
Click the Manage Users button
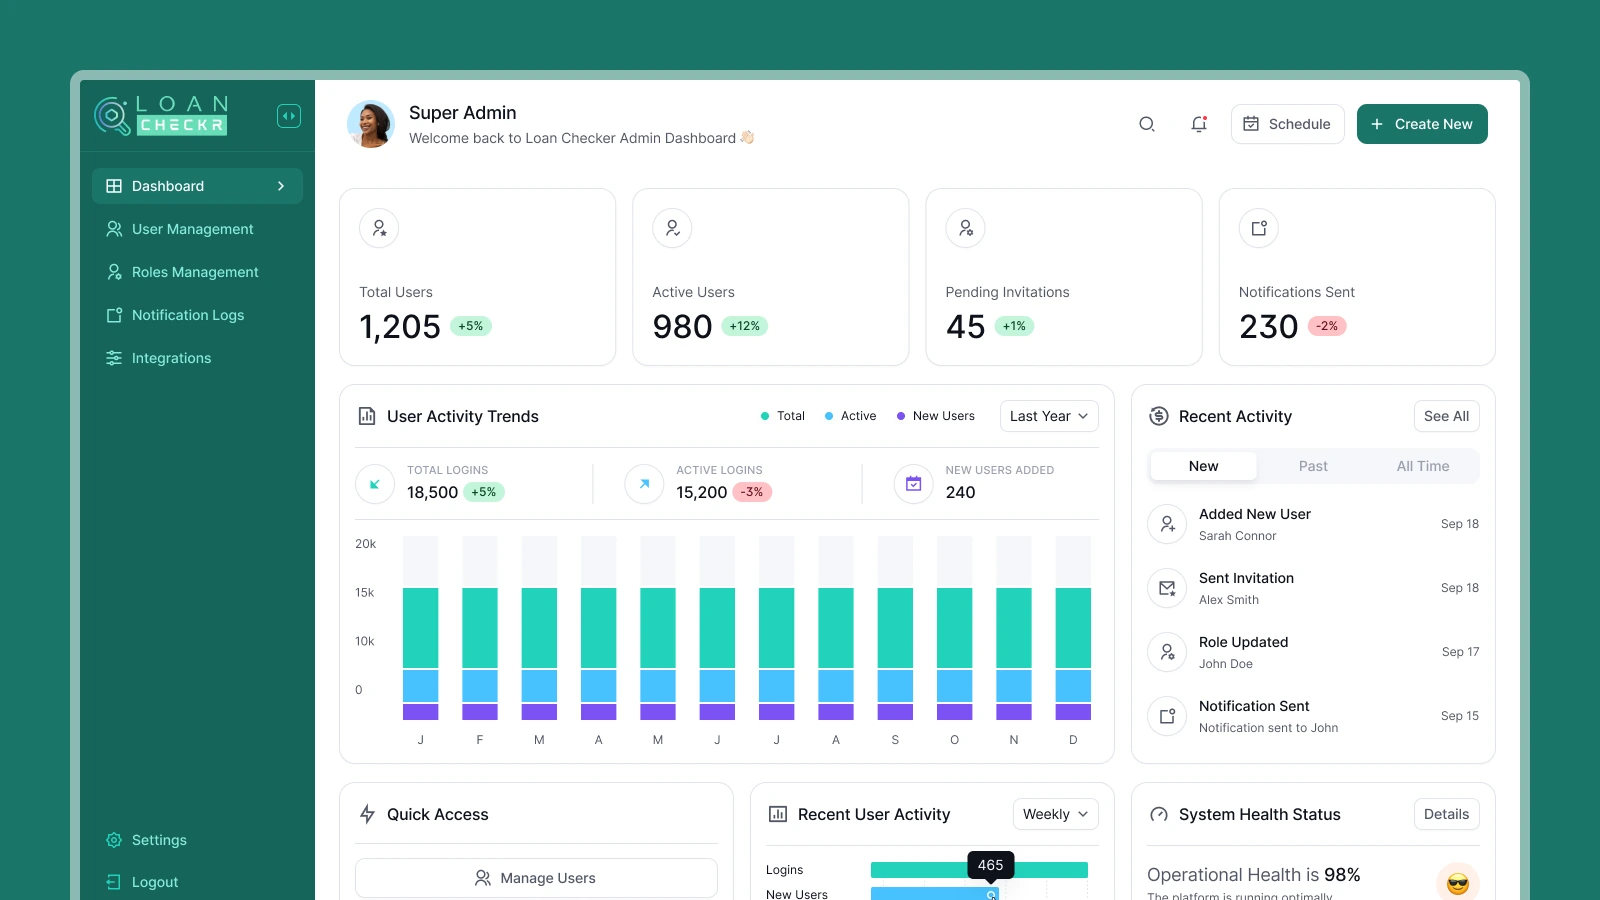(536, 878)
